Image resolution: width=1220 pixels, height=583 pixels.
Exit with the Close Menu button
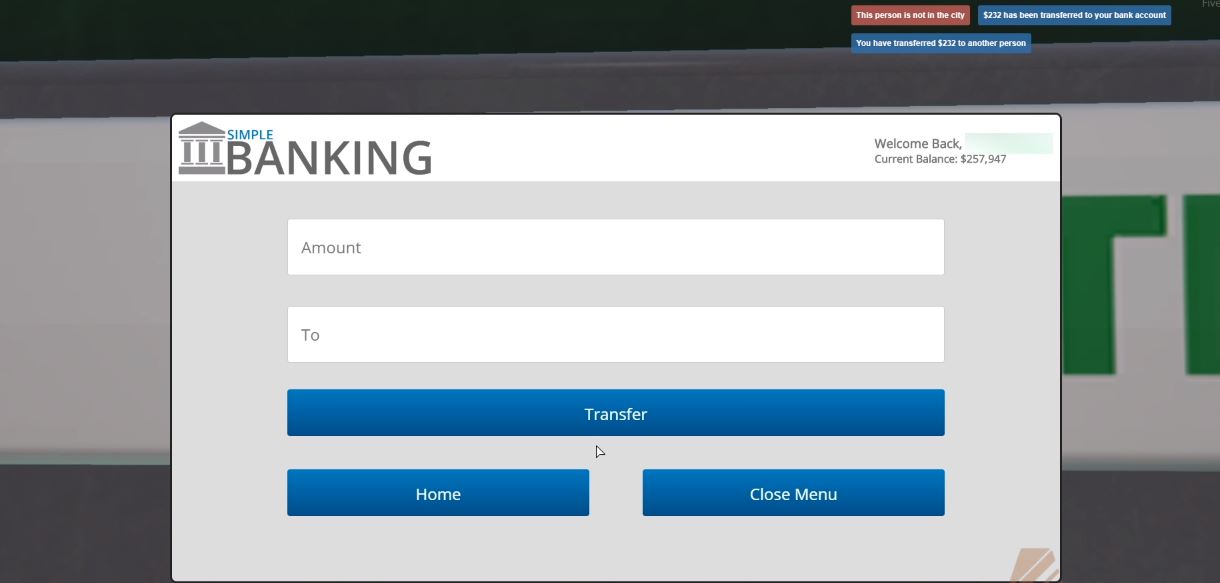[x=793, y=493]
